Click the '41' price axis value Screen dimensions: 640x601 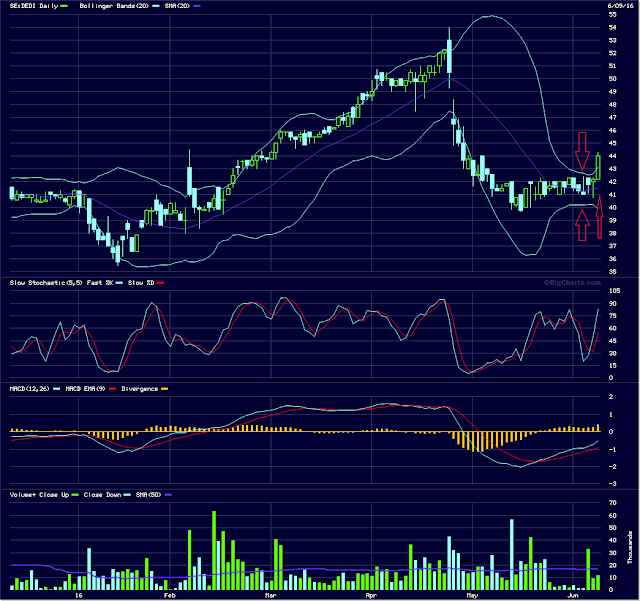pyautogui.click(x=612, y=195)
